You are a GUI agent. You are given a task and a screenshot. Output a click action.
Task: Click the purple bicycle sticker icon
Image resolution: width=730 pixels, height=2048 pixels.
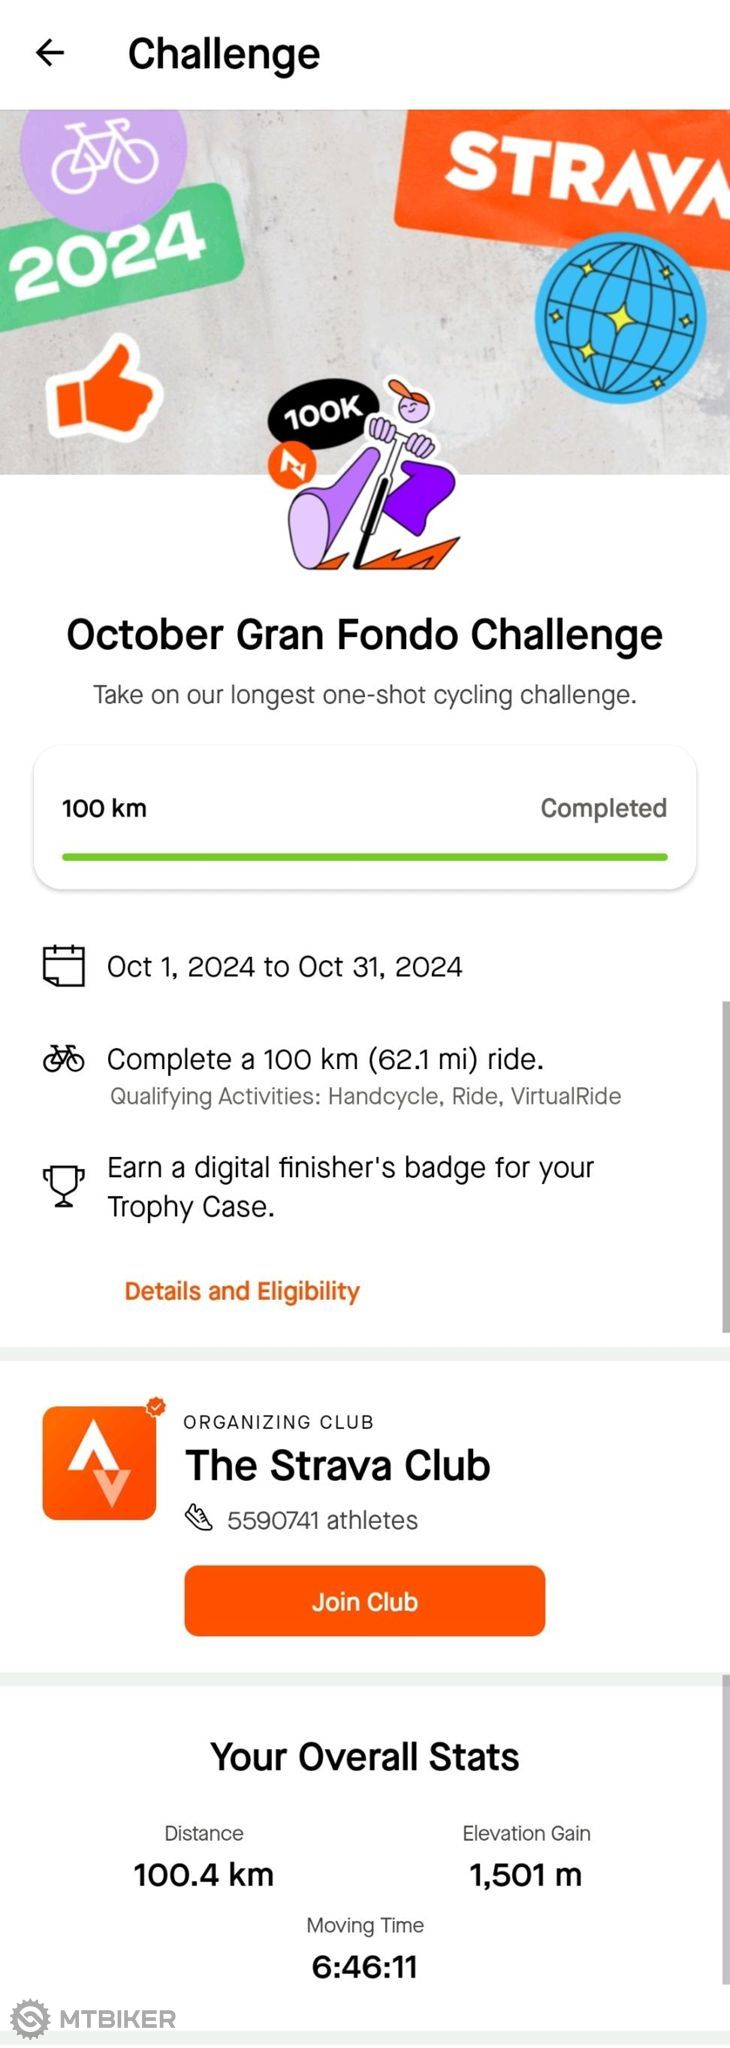point(104,157)
